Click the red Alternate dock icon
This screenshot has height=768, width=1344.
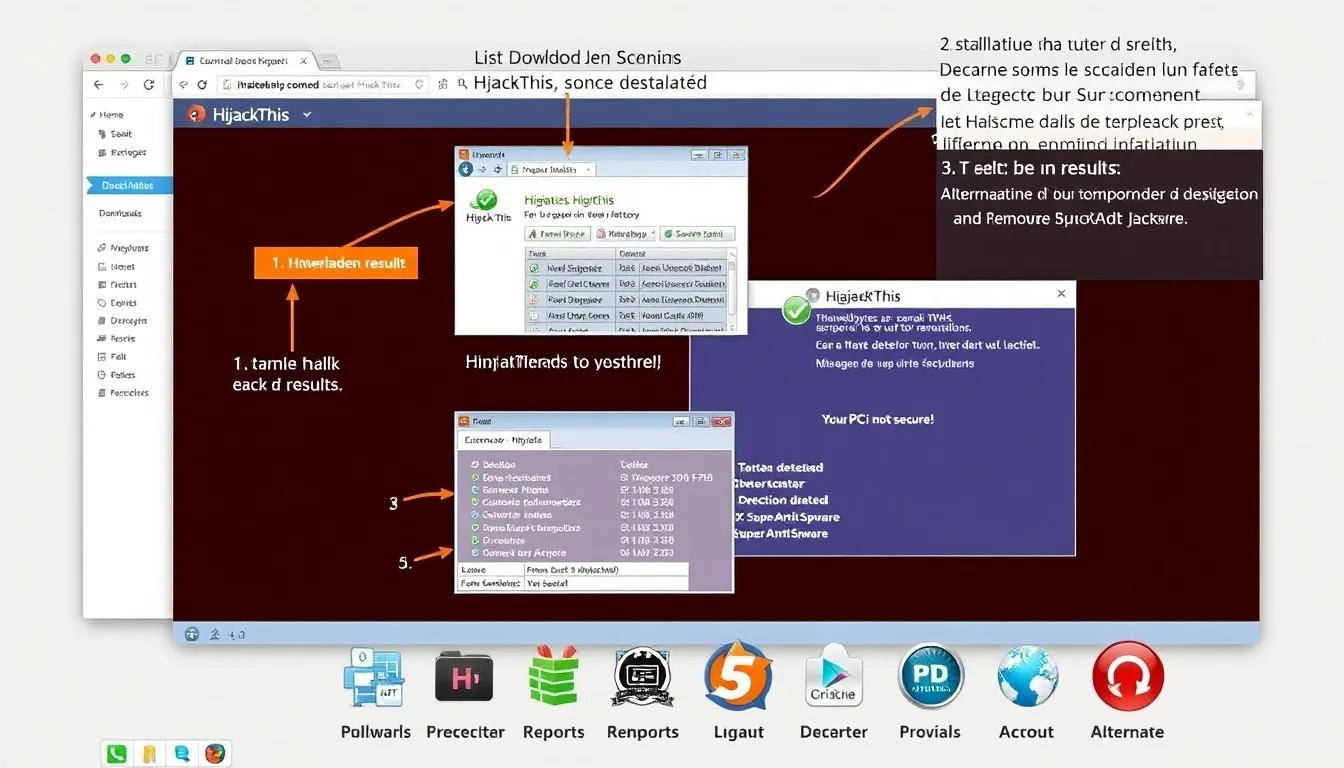(1128, 676)
